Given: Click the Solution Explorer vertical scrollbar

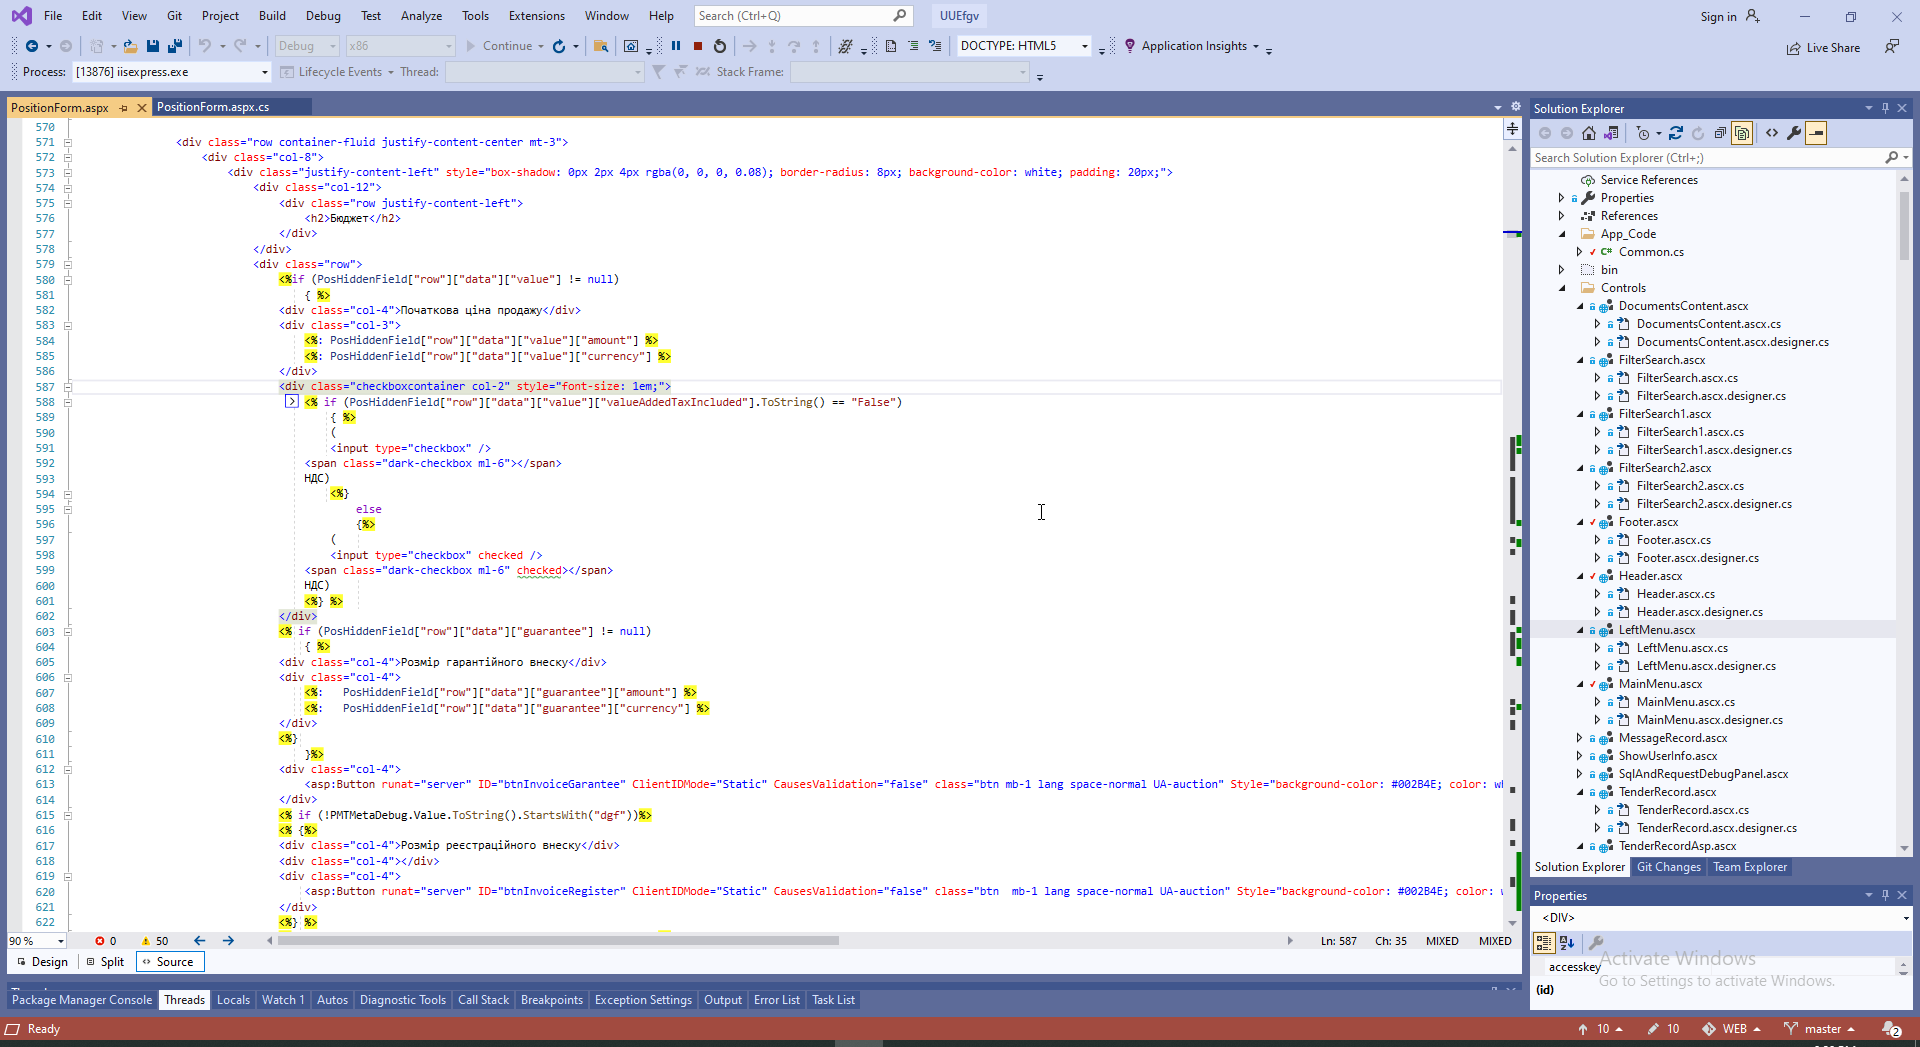Looking at the screenshot, I should 1904,226.
